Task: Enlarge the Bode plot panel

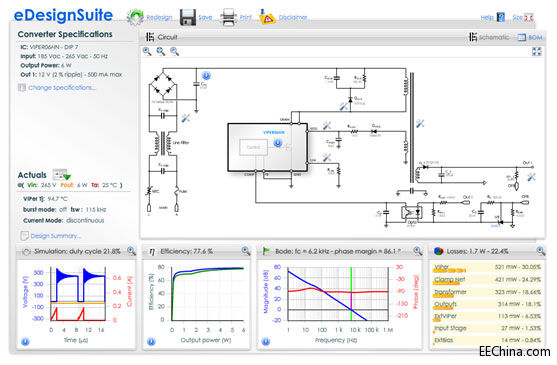Action: pos(418,251)
